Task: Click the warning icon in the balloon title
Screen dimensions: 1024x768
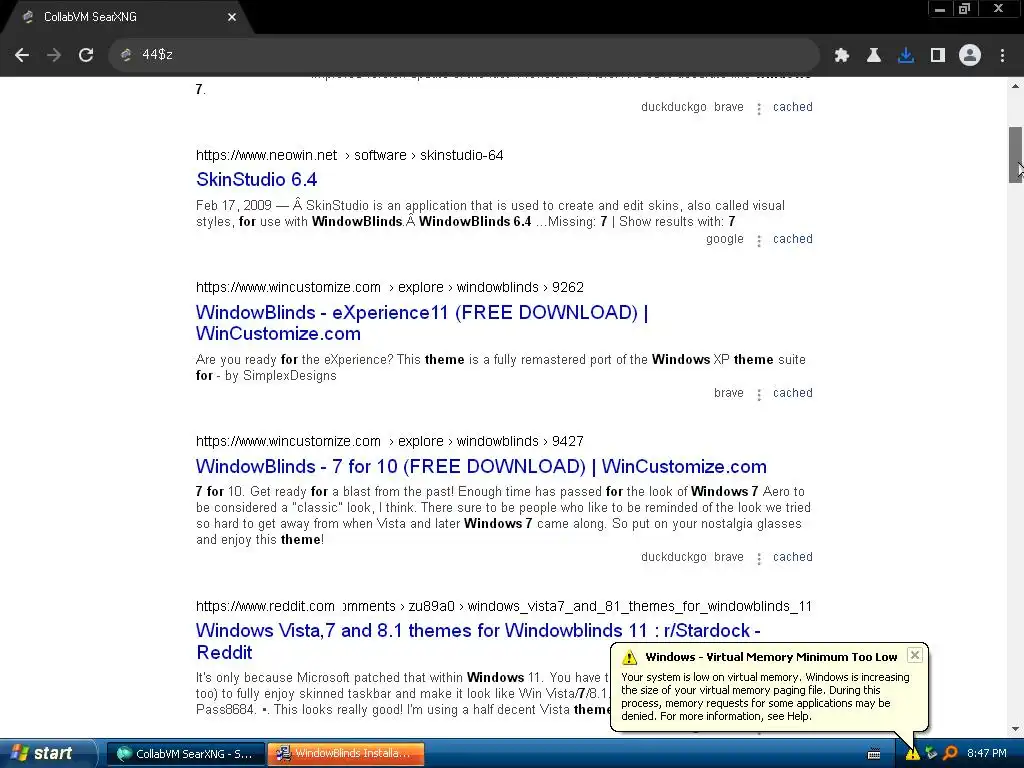Action: pos(629,657)
